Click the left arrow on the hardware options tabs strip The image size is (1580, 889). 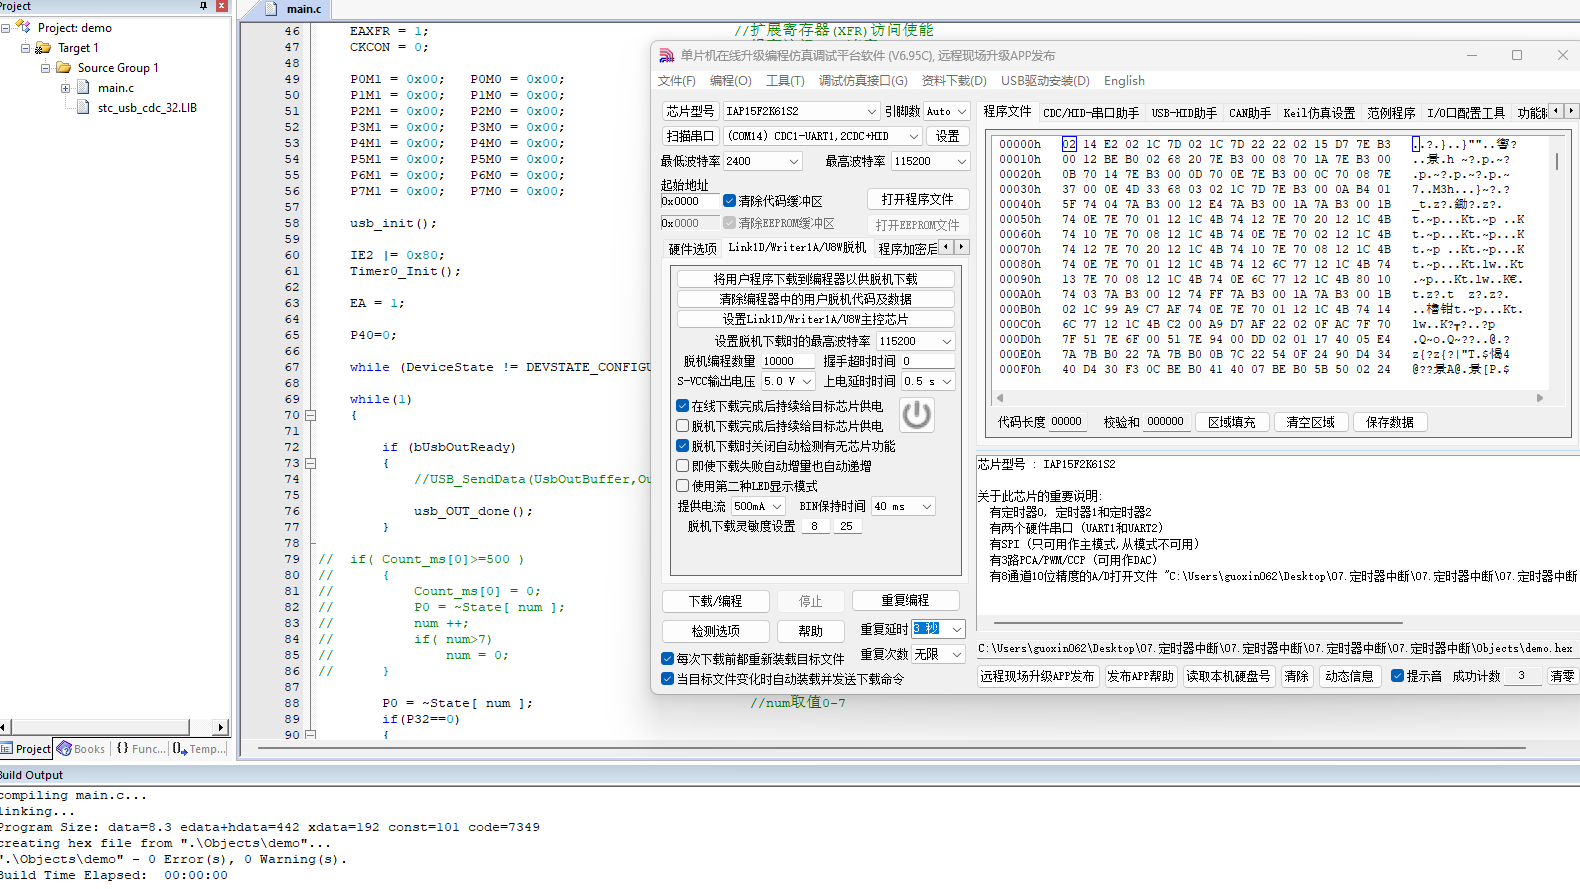(946, 246)
